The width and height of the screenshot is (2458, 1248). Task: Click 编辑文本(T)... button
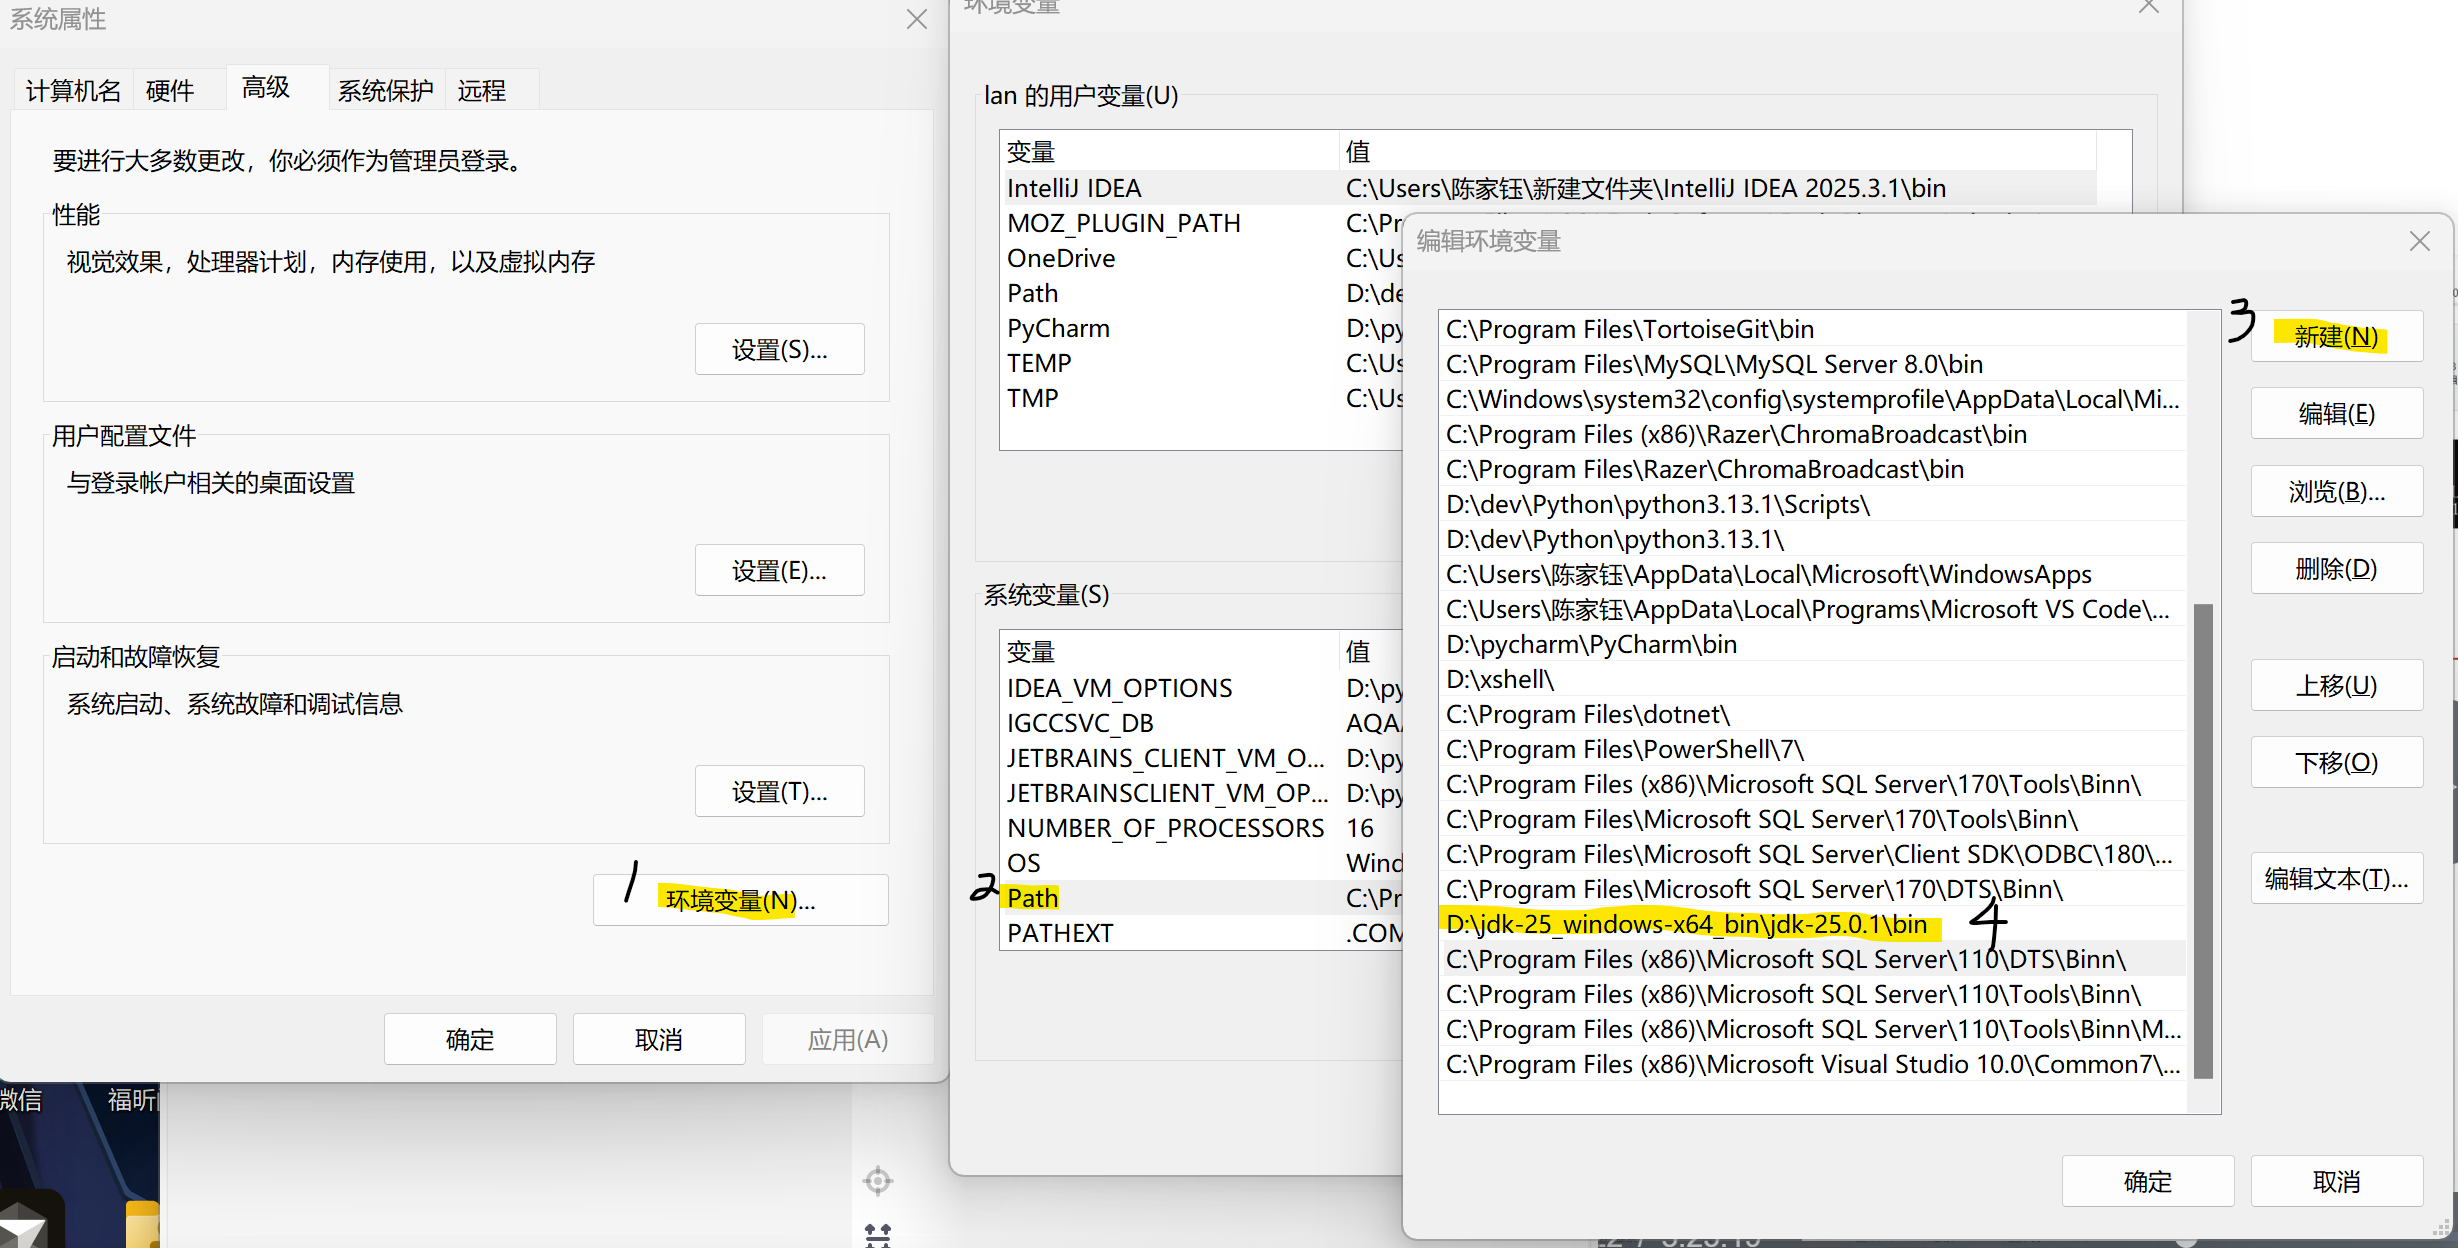[x=2336, y=878]
